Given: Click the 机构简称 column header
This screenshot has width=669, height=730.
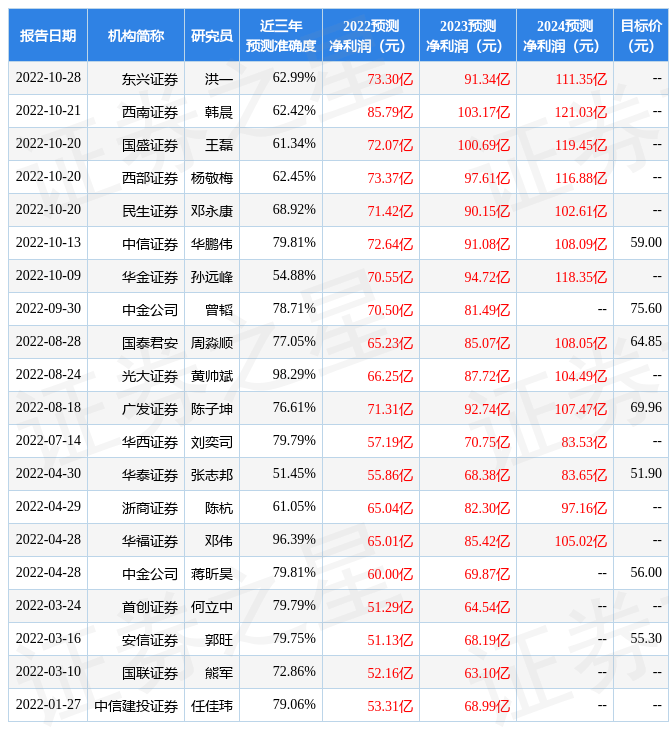Looking at the screenshot, I should pyautogui.click(x=136, y=35).
